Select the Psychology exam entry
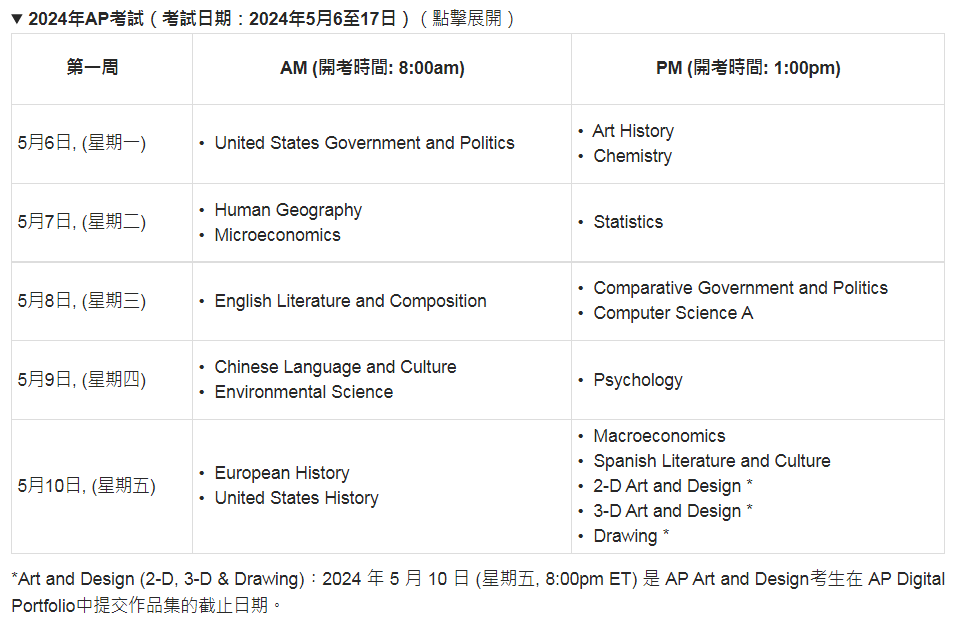This screenshot has height=626, width=958. pos(638,380)
